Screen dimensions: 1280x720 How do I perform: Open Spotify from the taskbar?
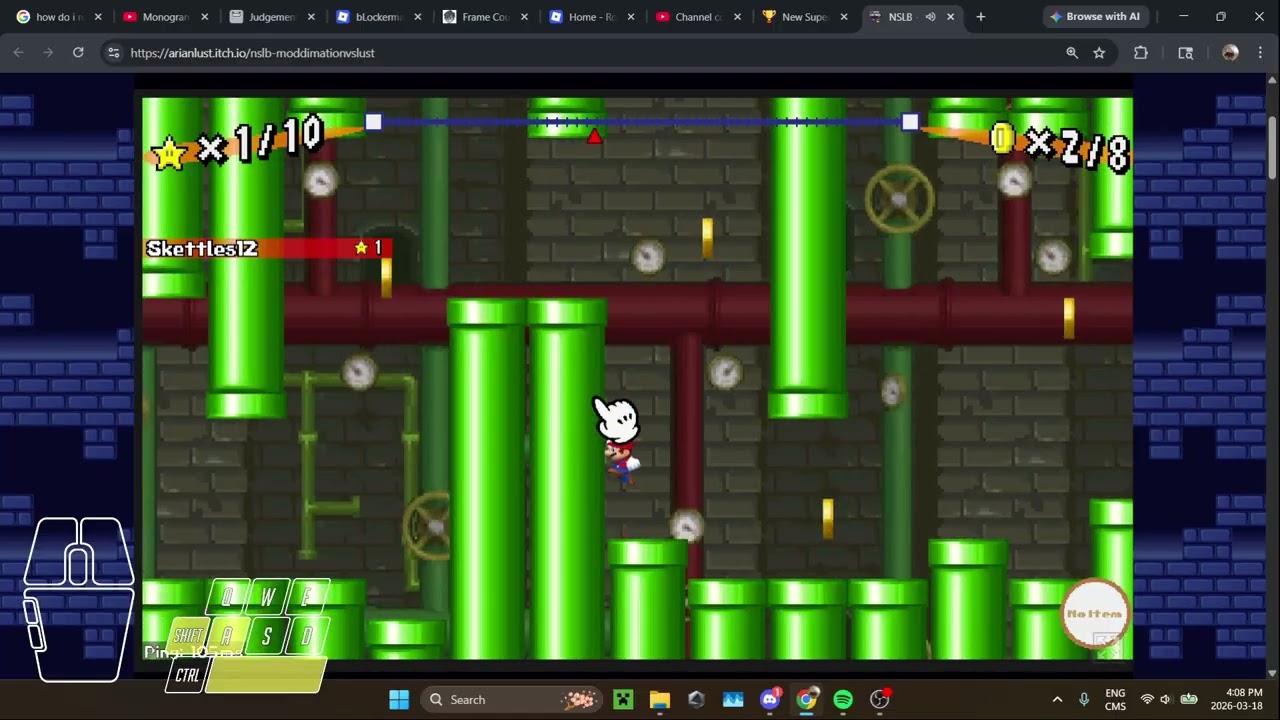[843, 699]
